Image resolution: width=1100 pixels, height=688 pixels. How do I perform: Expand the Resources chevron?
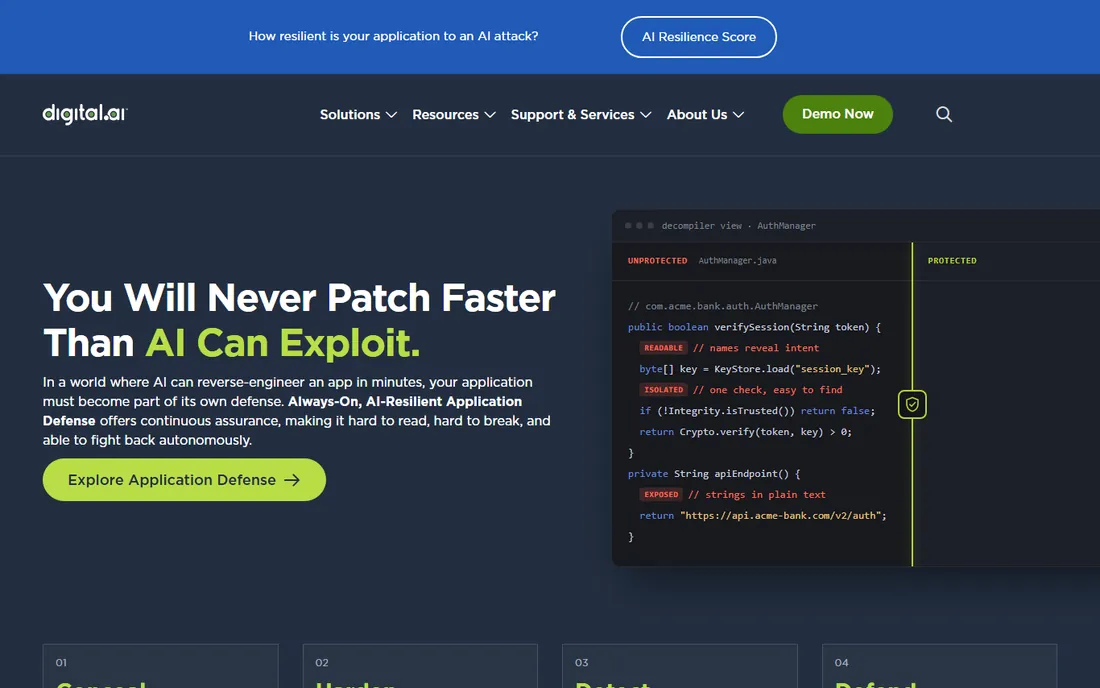[x=490, y=115]
